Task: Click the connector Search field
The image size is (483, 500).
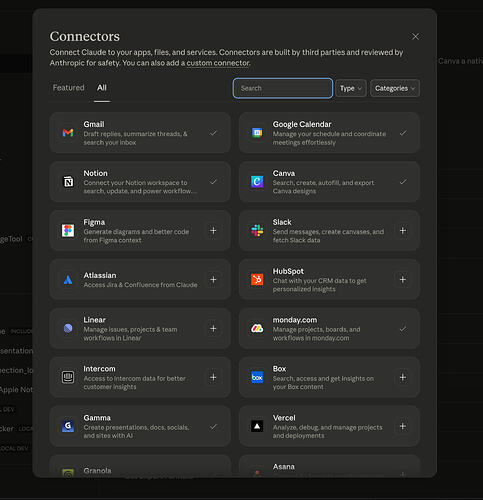Action: click(283, 88)
